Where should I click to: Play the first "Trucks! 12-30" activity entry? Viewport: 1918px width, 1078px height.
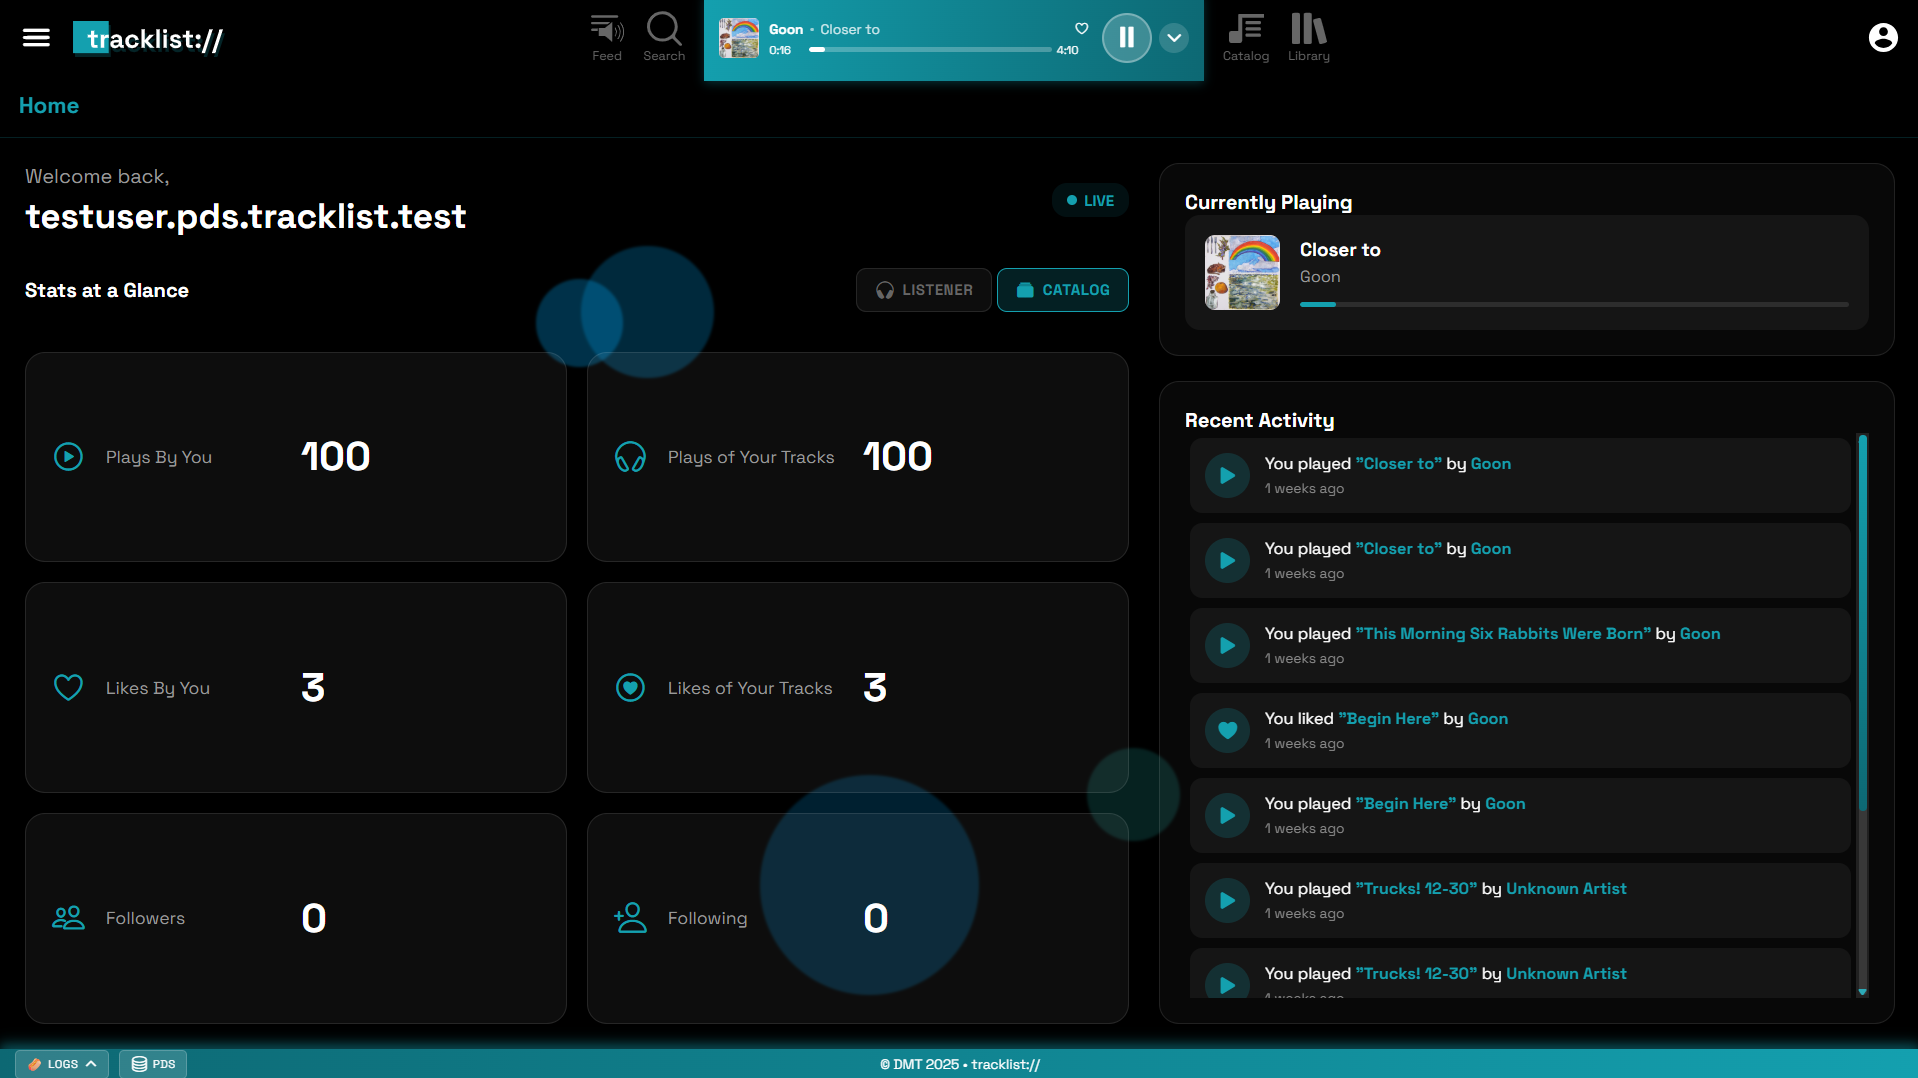(x=1227, y=901)
